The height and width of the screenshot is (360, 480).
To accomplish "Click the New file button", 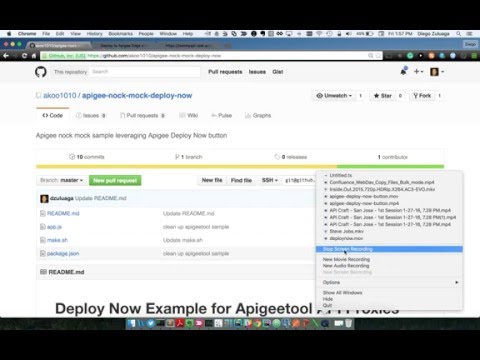I will pos(212,180).
